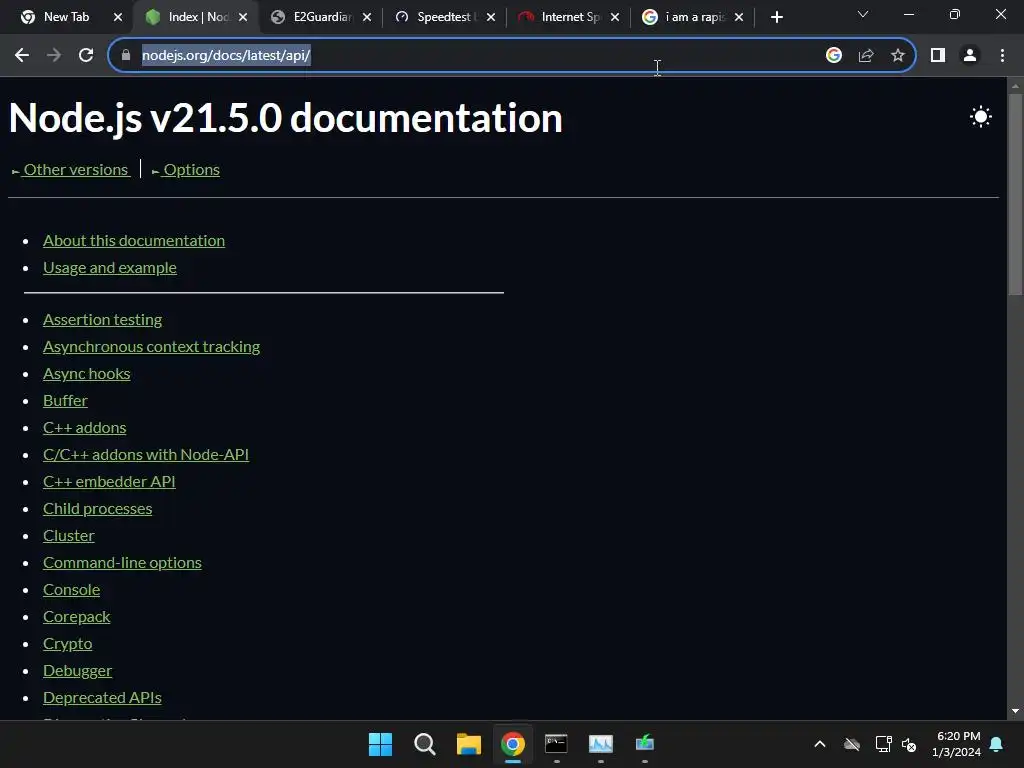Open Asynchronous context tracking link
The image size is (1024, 768).
pos(152,347)
